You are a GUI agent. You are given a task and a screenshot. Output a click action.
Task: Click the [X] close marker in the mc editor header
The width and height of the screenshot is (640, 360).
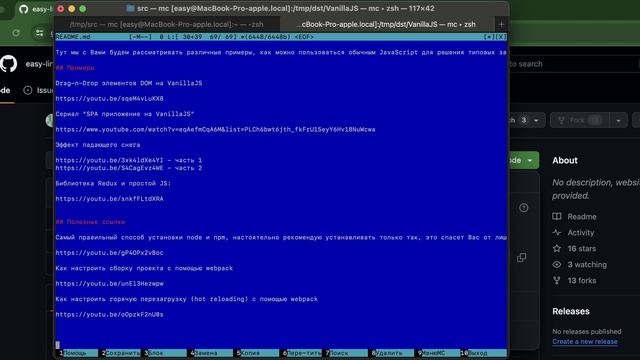click(x=501, y=37)
